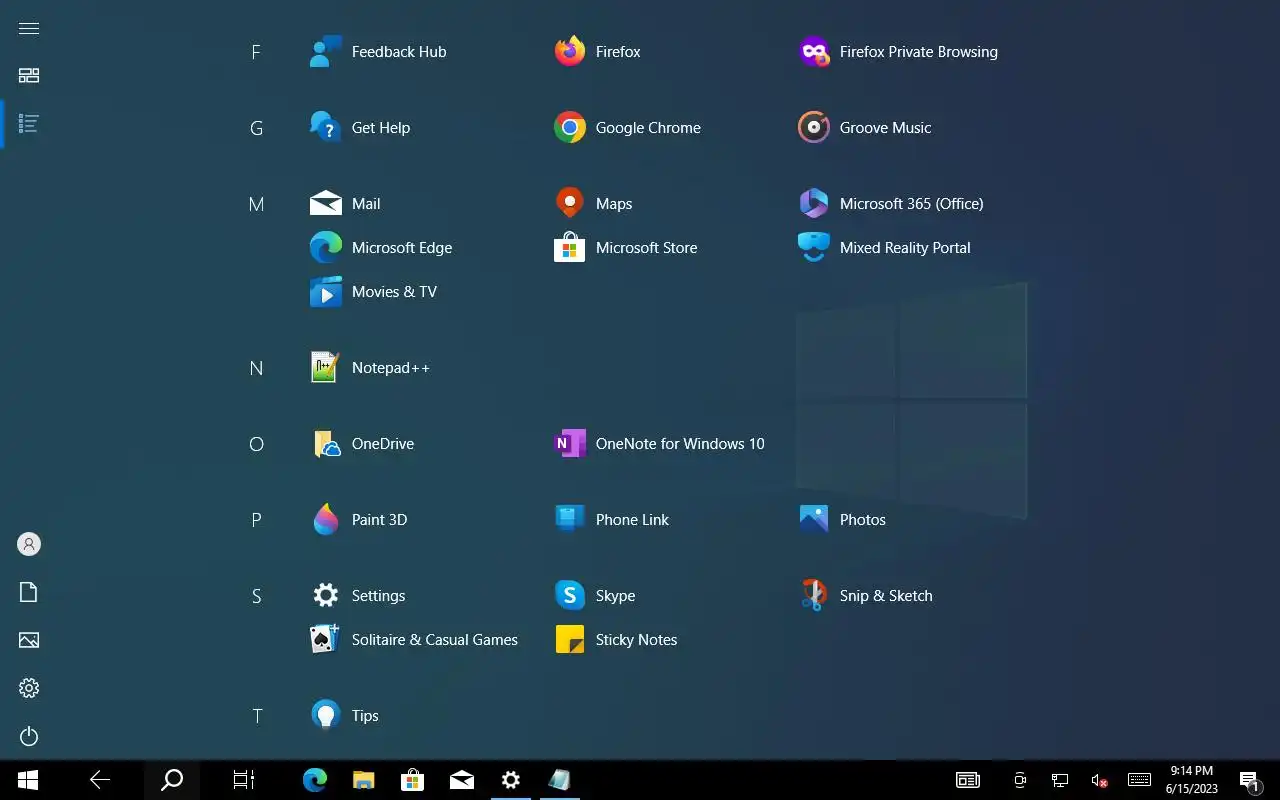This screenshot has width=1280, height=800.
Task: Open Solitaire & Casual Games
Action: point(414,640)
